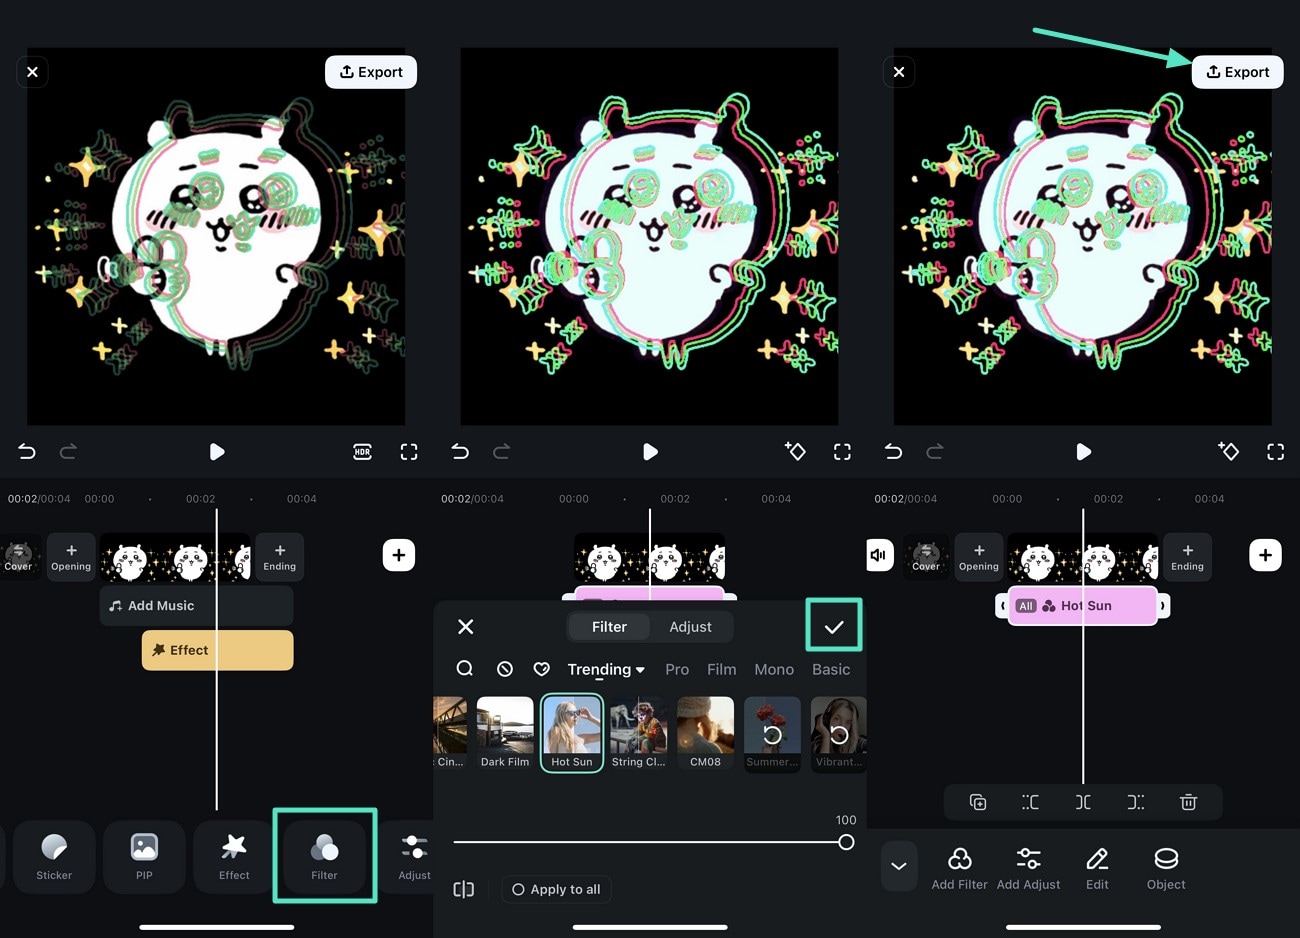The height and width of the screenshot is (938, 1300).
Task: Add an Opening clip in left timeline
Action: 71,557
